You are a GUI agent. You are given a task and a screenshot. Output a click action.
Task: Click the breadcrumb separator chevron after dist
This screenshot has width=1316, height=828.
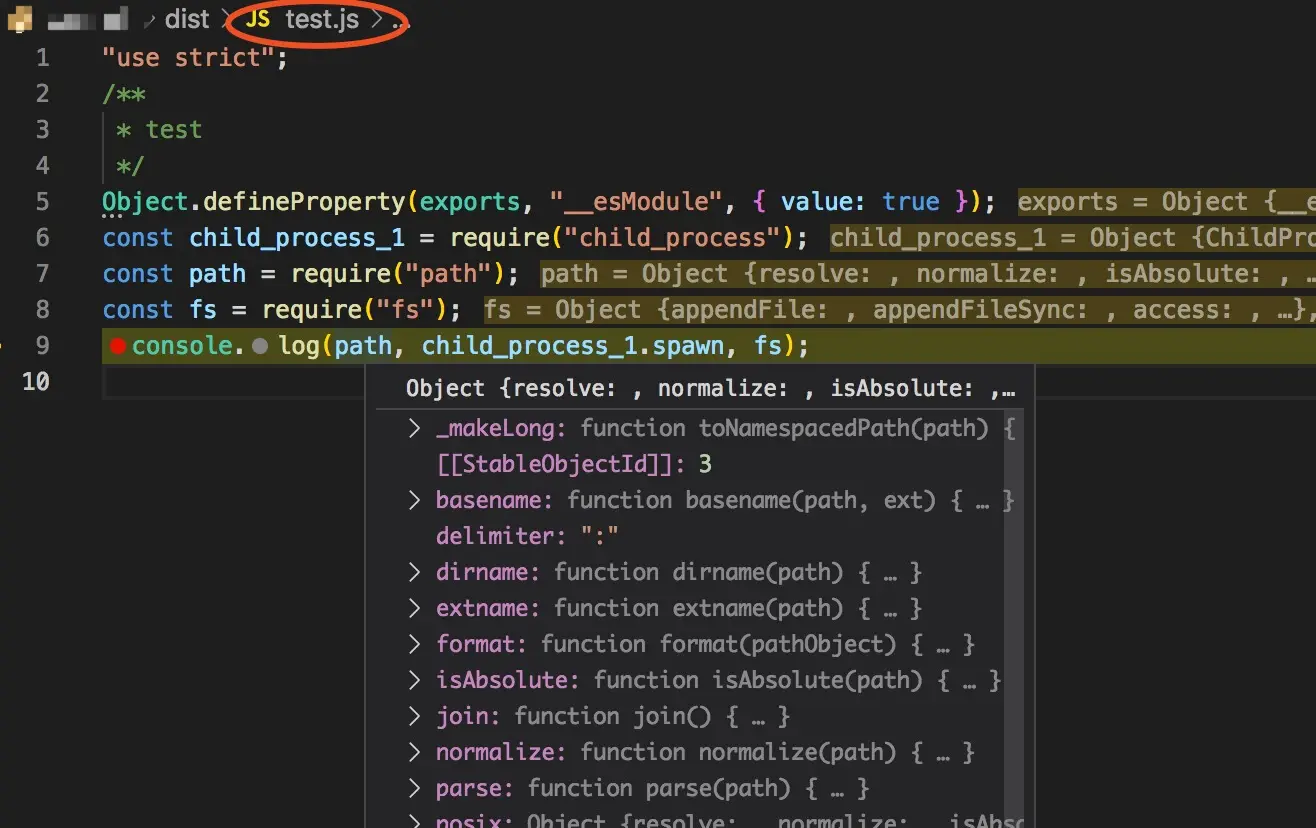[224, 18]
